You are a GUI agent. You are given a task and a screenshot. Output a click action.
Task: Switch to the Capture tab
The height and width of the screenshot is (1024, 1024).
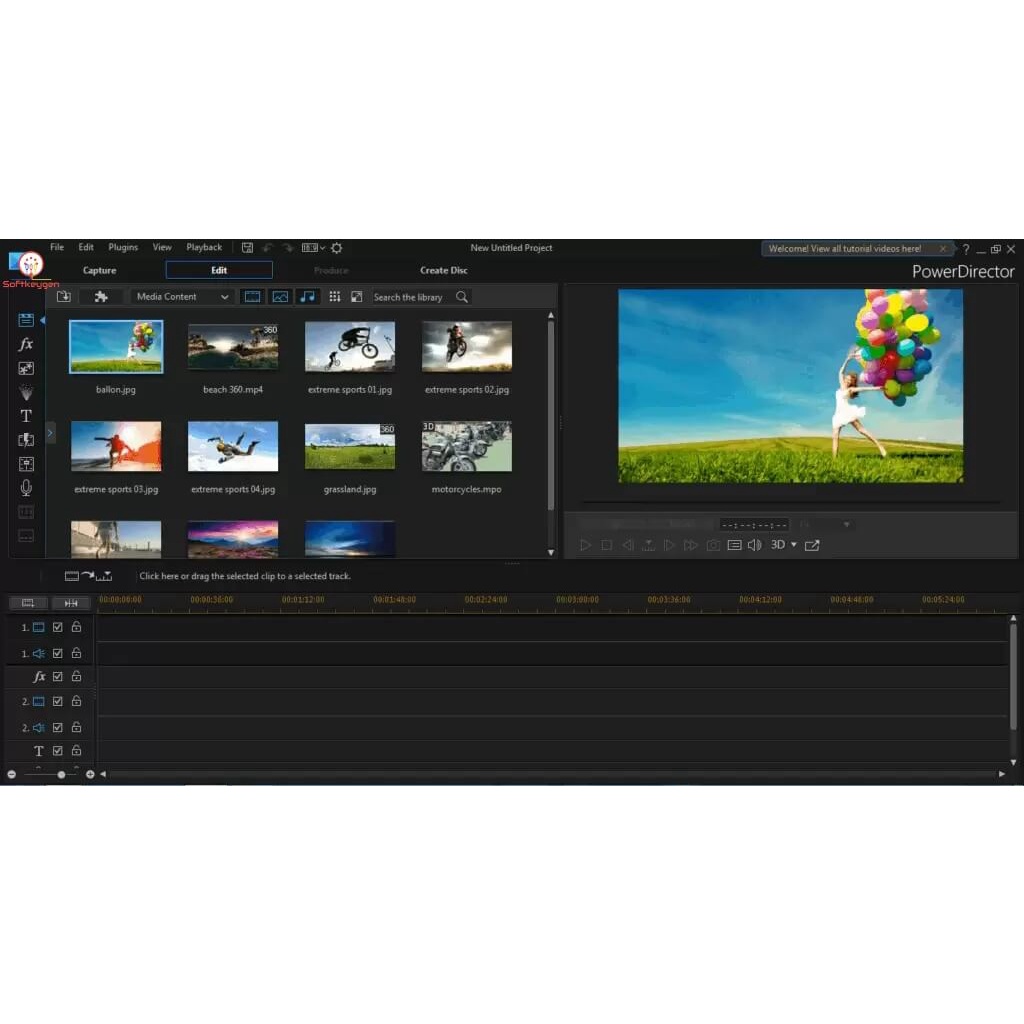pyautogui.click(x=99, y=270)
